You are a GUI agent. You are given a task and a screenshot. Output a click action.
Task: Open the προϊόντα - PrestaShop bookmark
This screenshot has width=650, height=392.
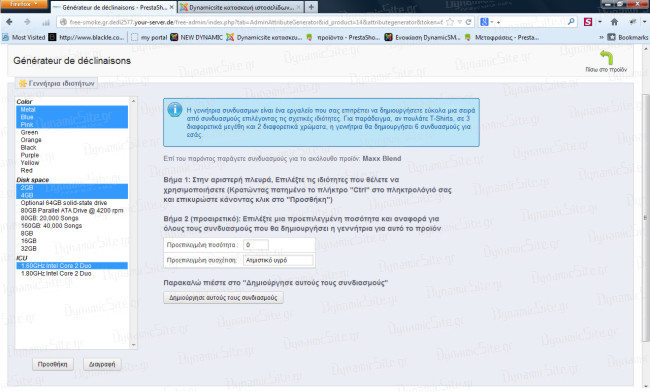343,37
